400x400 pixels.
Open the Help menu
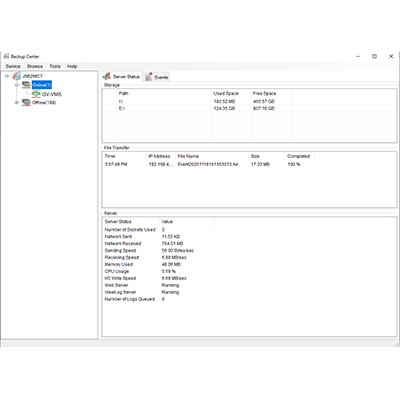(72, 66)
